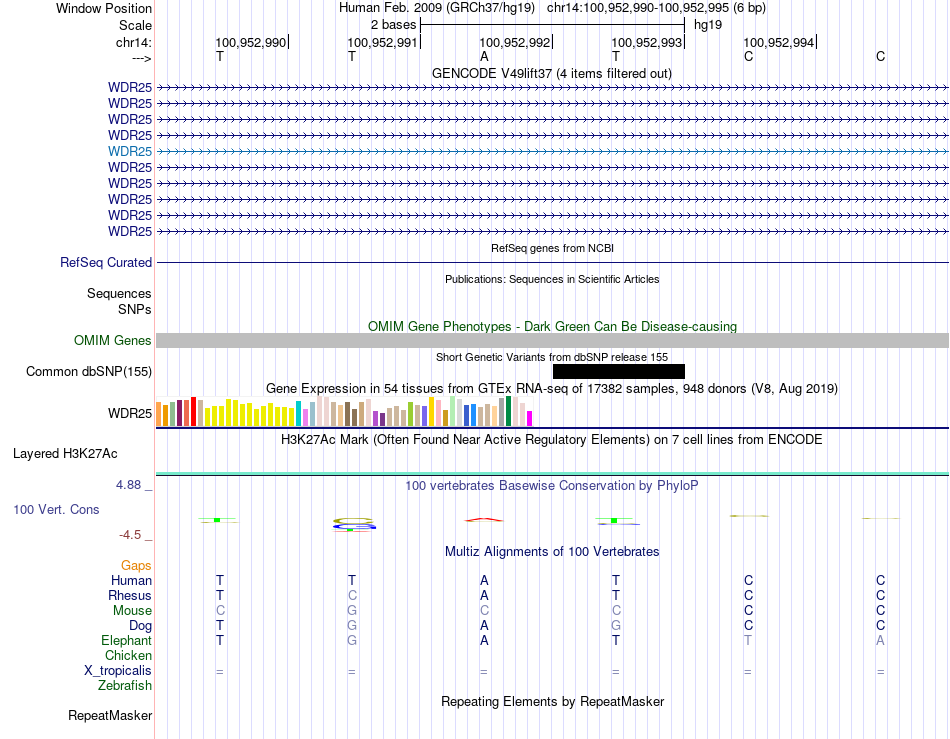
Task: Click the X_tropicalis species label
Action: click(x=118, y=671)
